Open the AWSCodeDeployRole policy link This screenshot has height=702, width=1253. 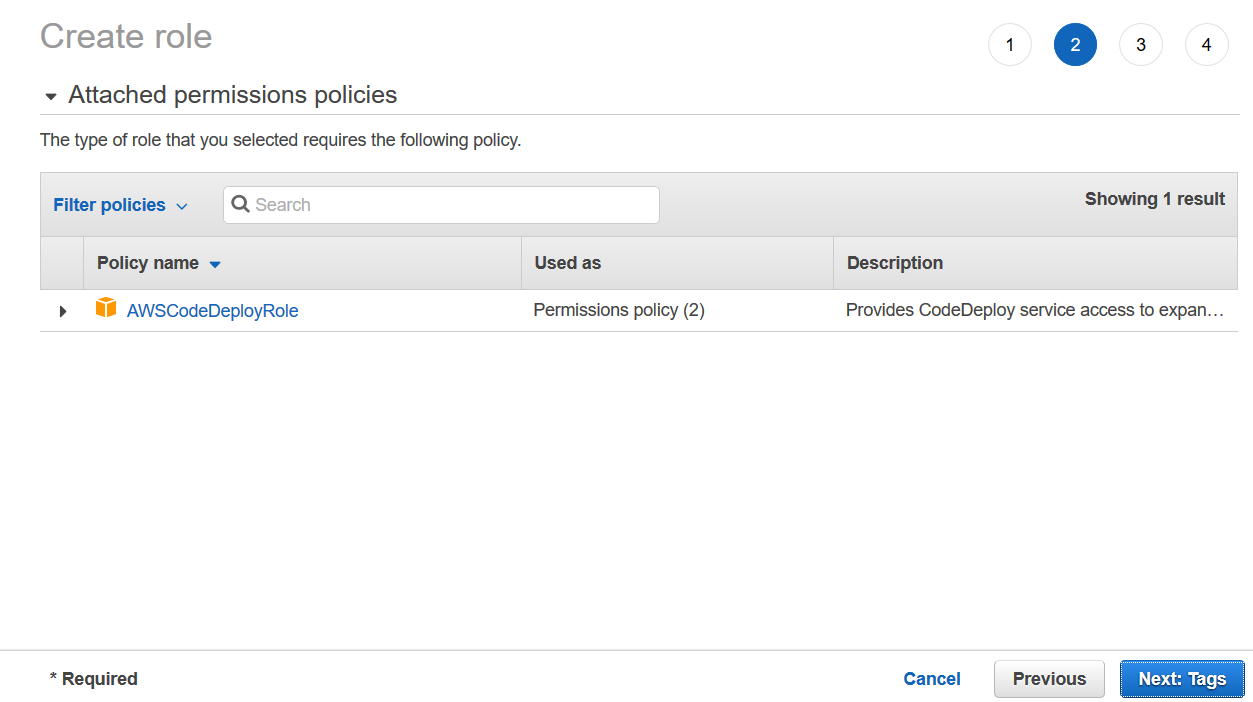tap(212, 311)
